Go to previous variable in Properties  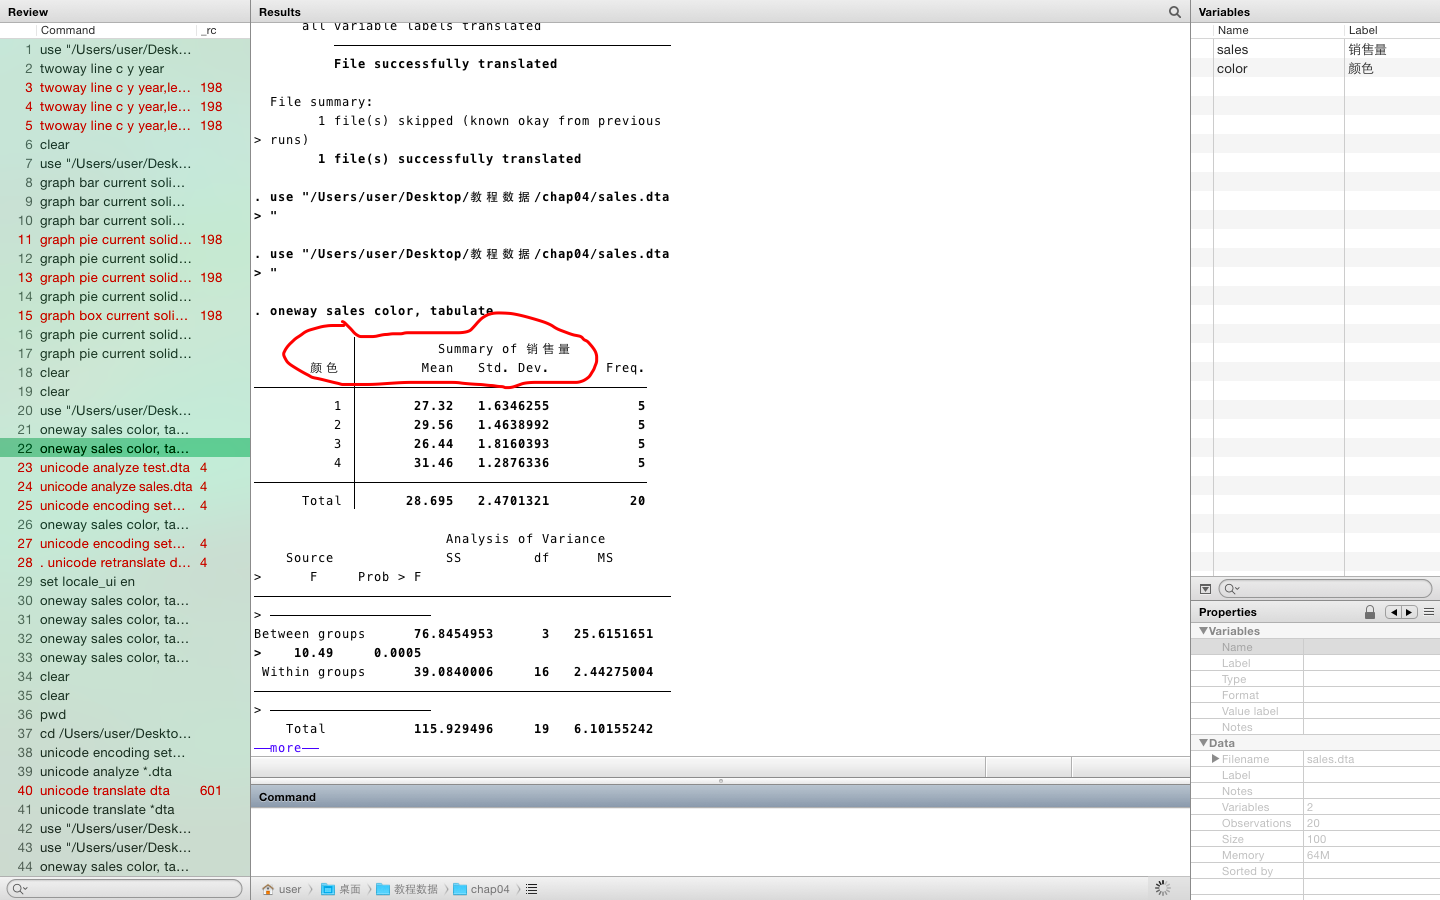click(x=1393, y=612)
